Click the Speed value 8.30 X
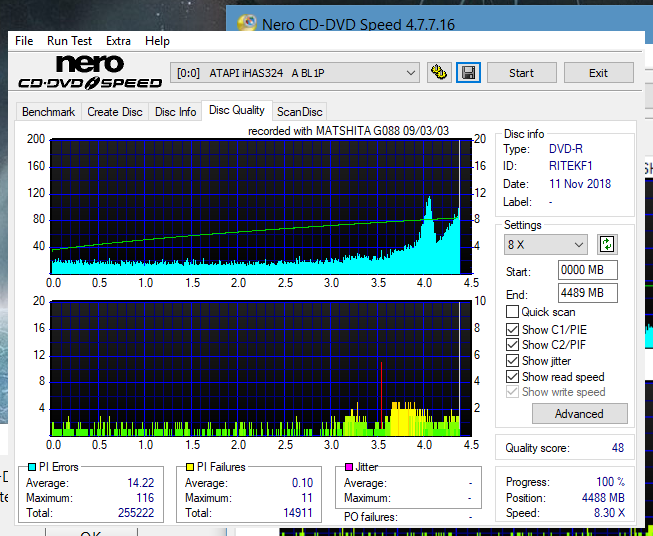 click(x=609, y=513)
